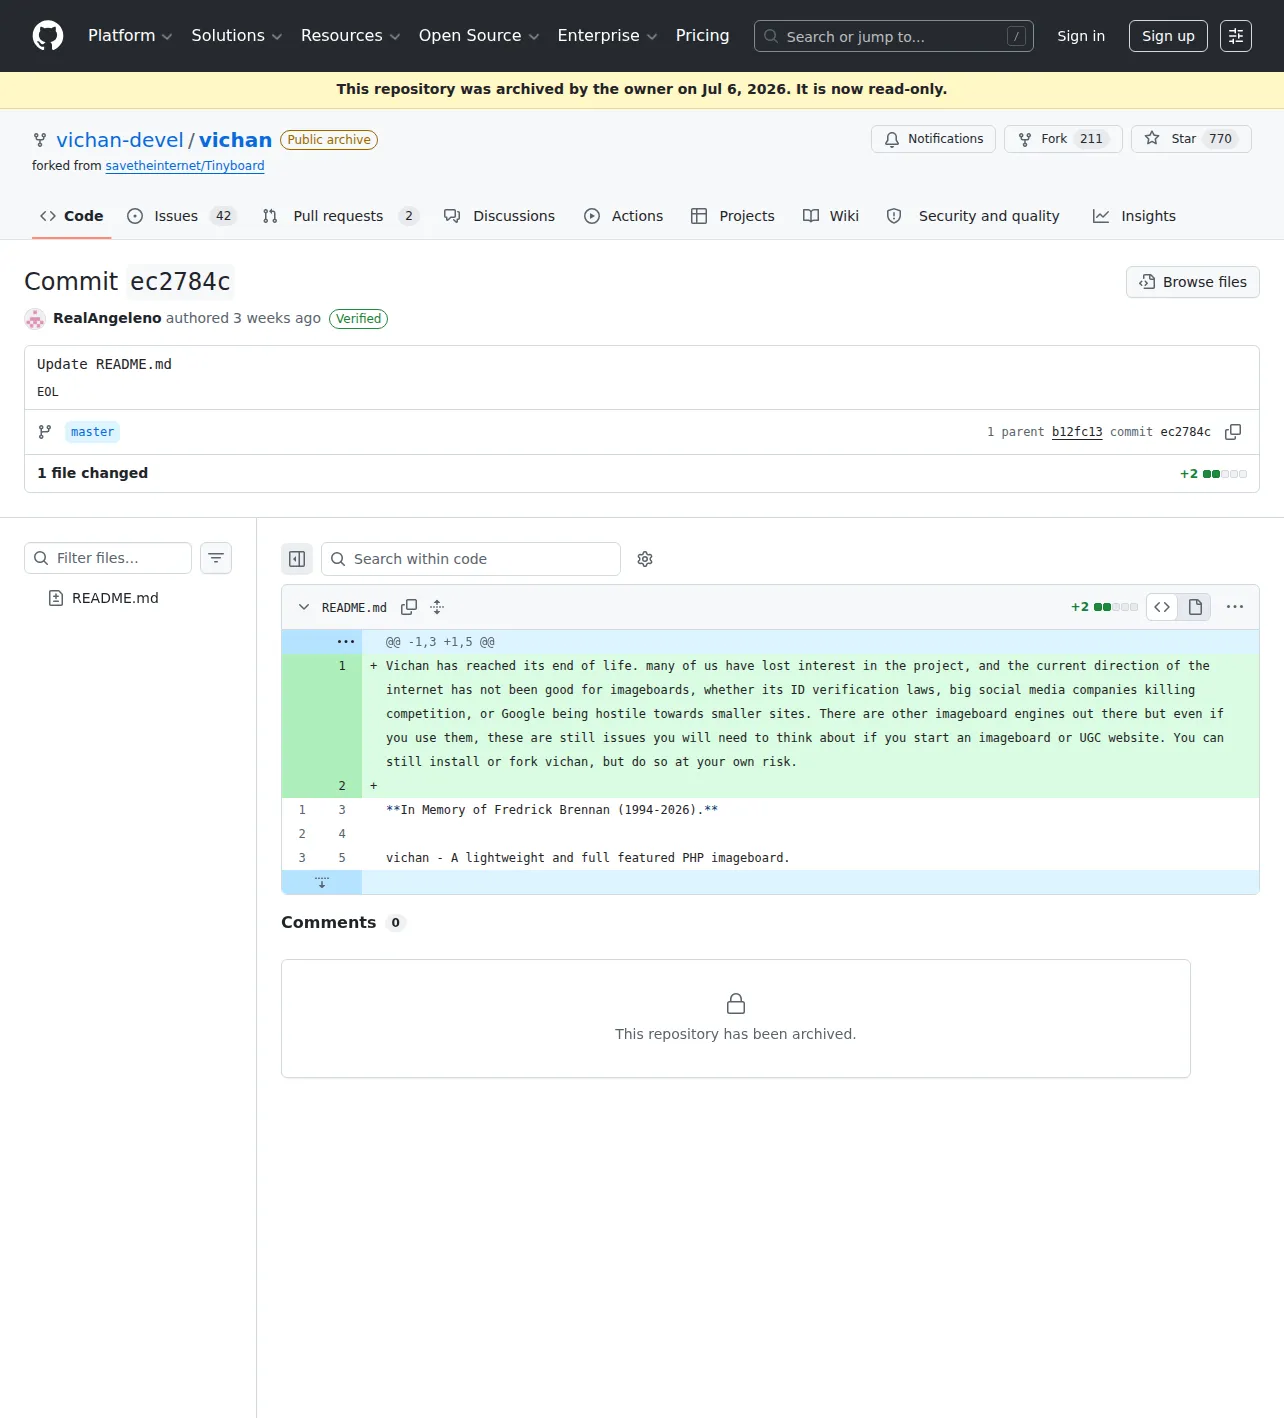1284x1418 pixels.
Task: Open appearance settings icon in header
Action: click(x=1236, y=36)
